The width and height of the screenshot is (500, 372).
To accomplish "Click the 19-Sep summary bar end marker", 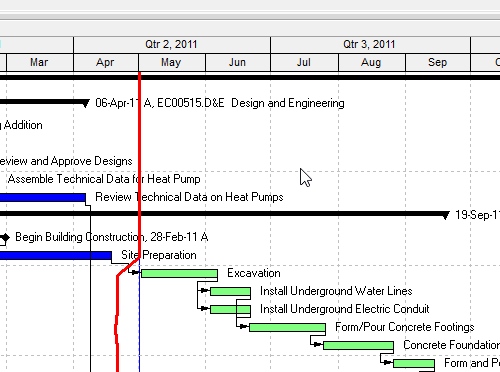I will click(445, 216).
